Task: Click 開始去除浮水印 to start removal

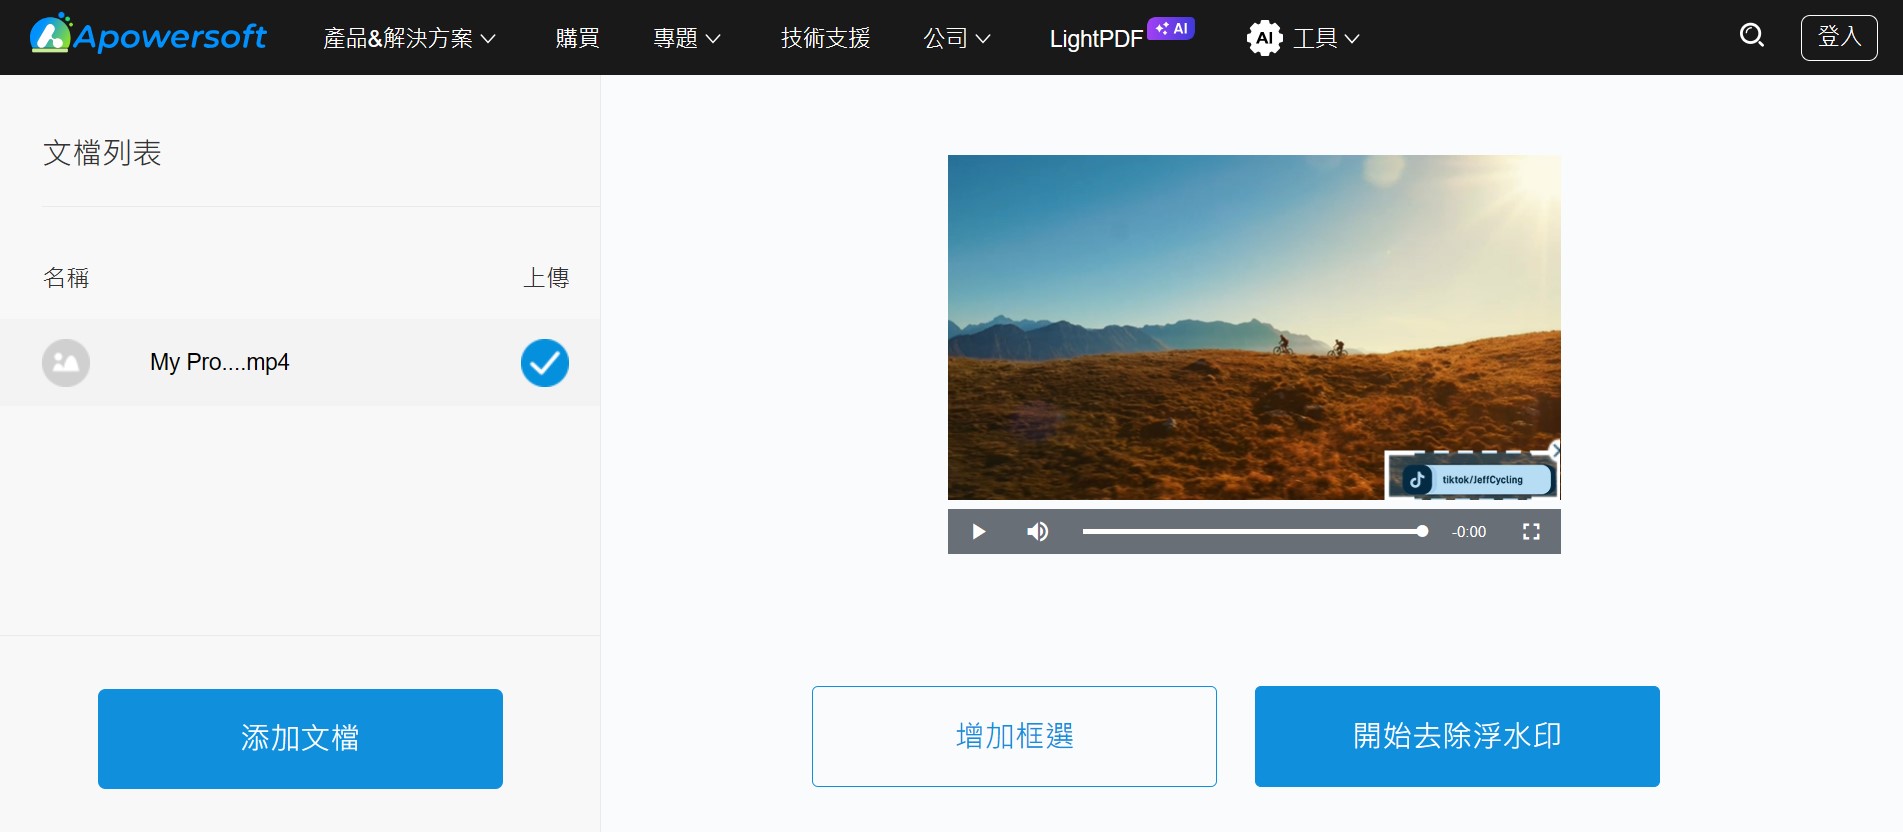Action: pos(1457,736)
